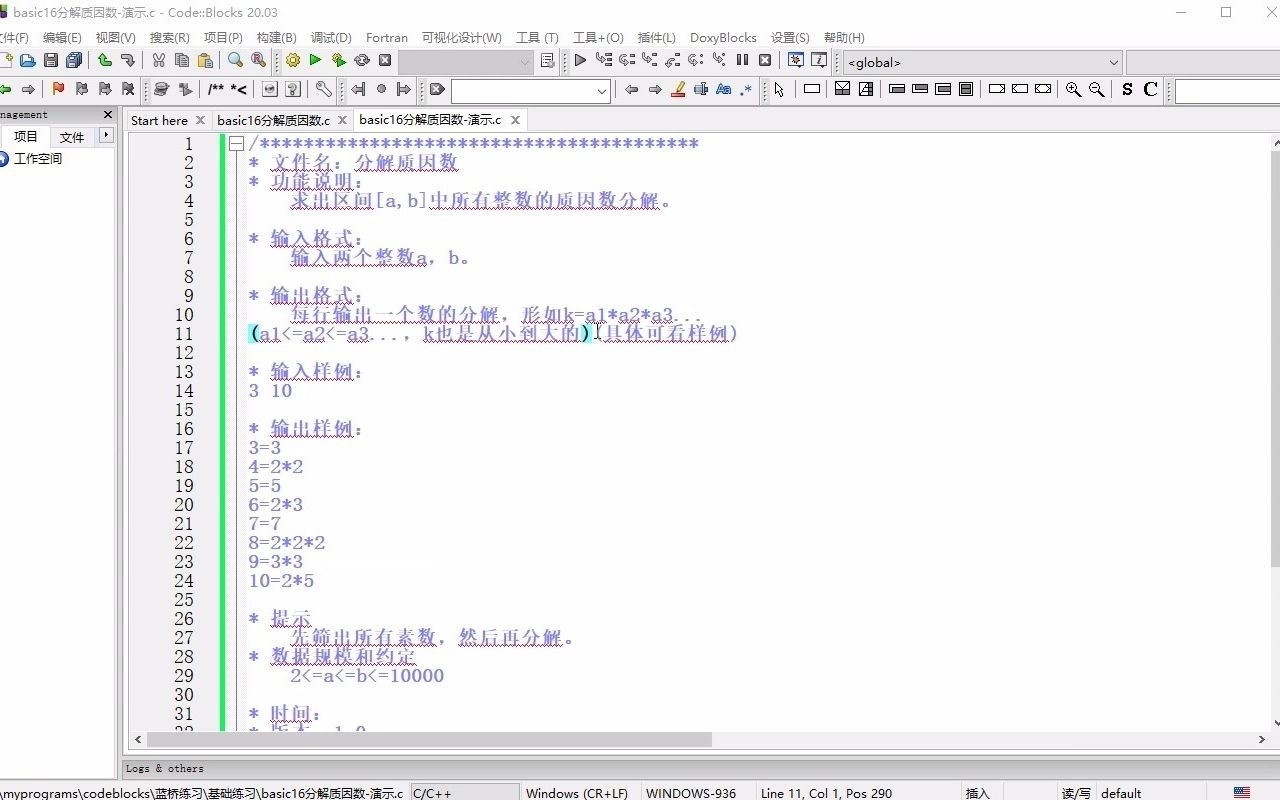1280x800 pixels.
Task: Zoom in the editor view
Action: tap(1073, 89)
